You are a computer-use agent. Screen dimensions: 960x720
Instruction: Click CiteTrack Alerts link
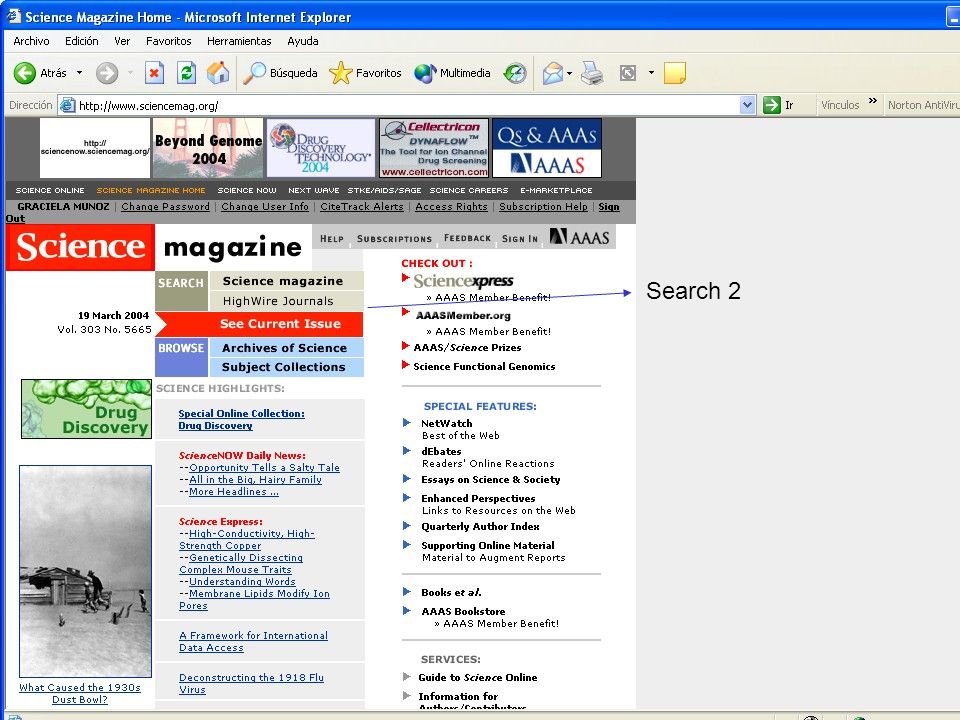pyautogui.click(x=362, y=207)
